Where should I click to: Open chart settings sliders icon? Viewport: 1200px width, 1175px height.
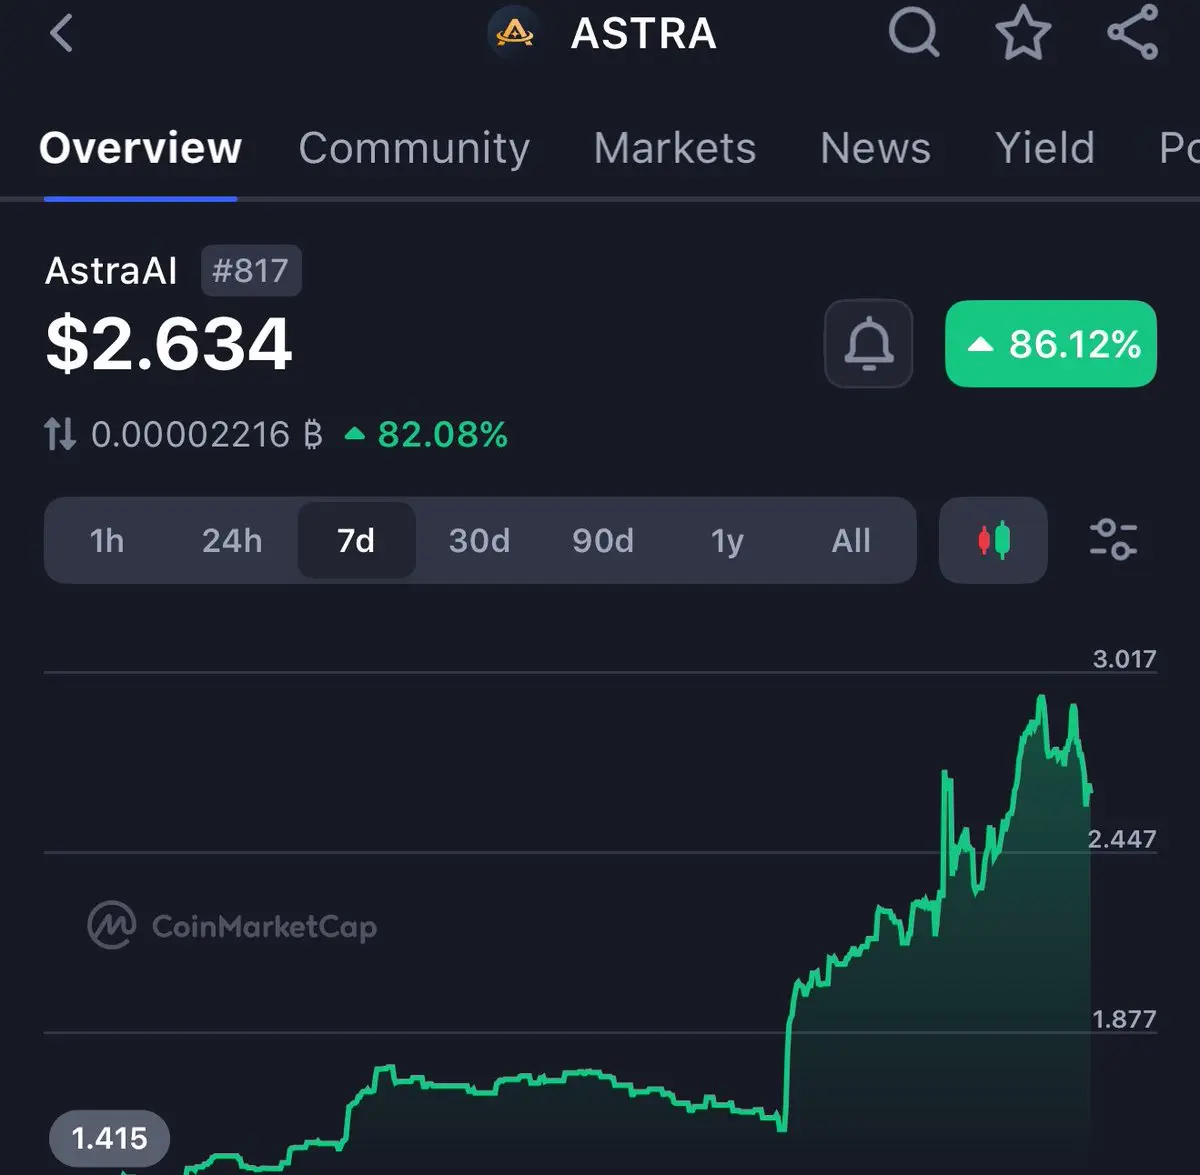tap(1113, 540)
